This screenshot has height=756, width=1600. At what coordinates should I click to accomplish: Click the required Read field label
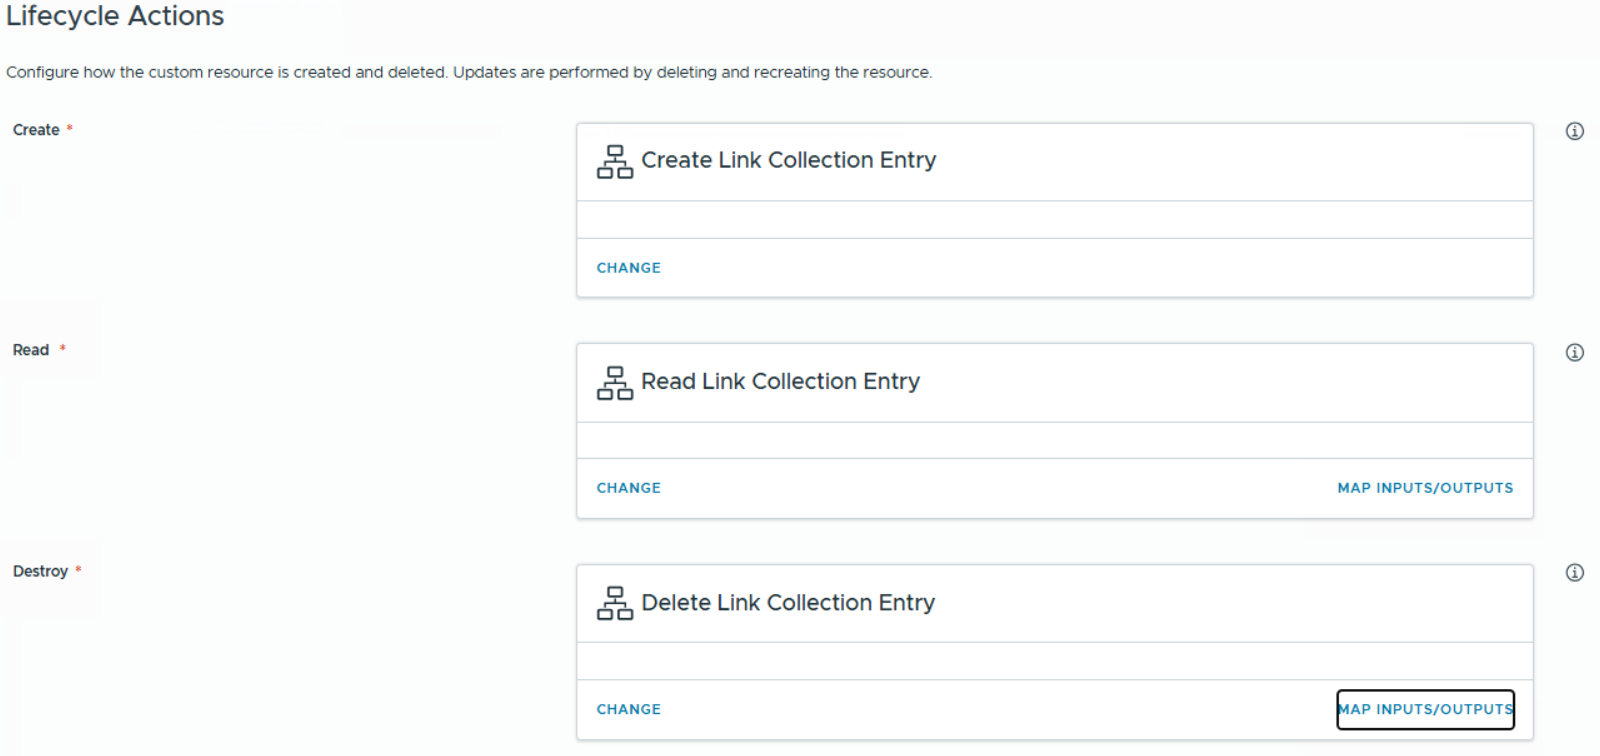pyautogui.click(x=31, y=350)
